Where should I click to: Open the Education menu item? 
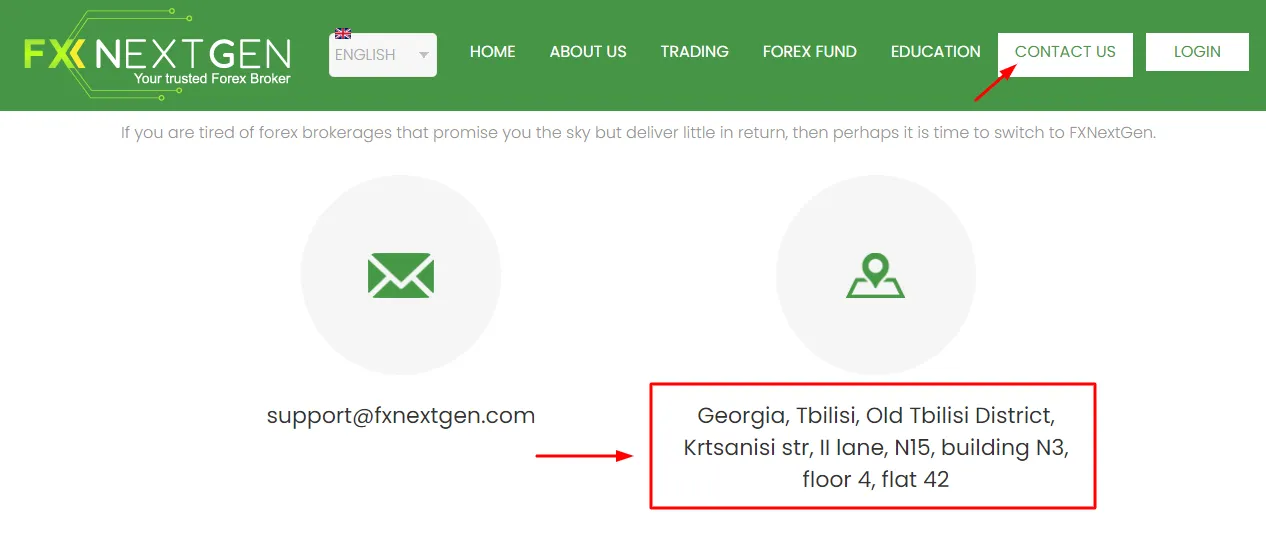pyautogui.click(x=936, y=52)
